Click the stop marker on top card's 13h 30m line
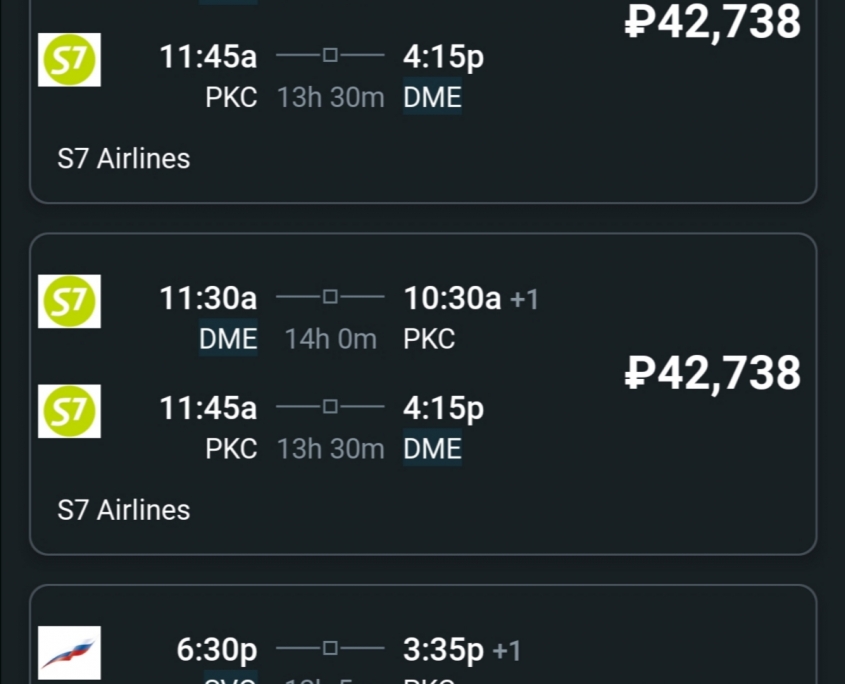This screenshot has width=845, height=684. [330, 55]
